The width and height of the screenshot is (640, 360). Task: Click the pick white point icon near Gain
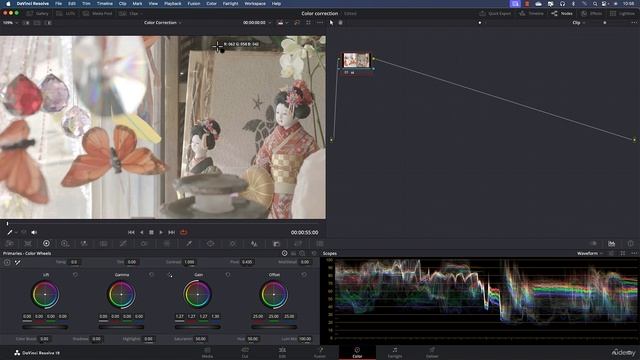click(170, 275)
